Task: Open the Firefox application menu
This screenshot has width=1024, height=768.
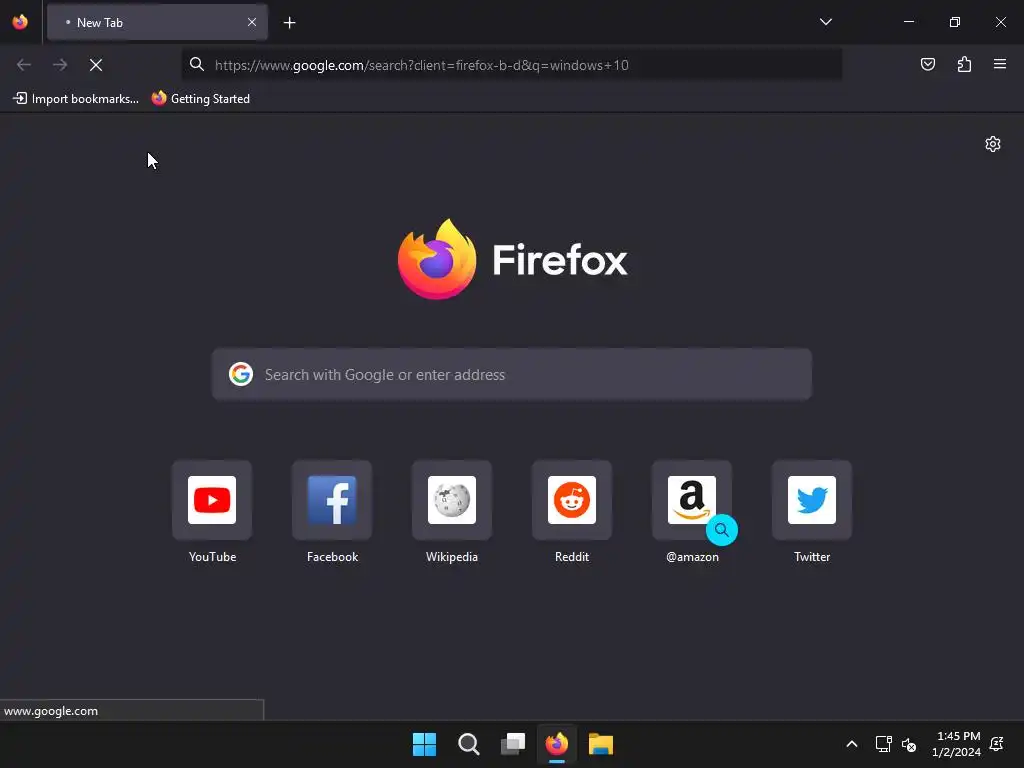Action: coord(999,64)
